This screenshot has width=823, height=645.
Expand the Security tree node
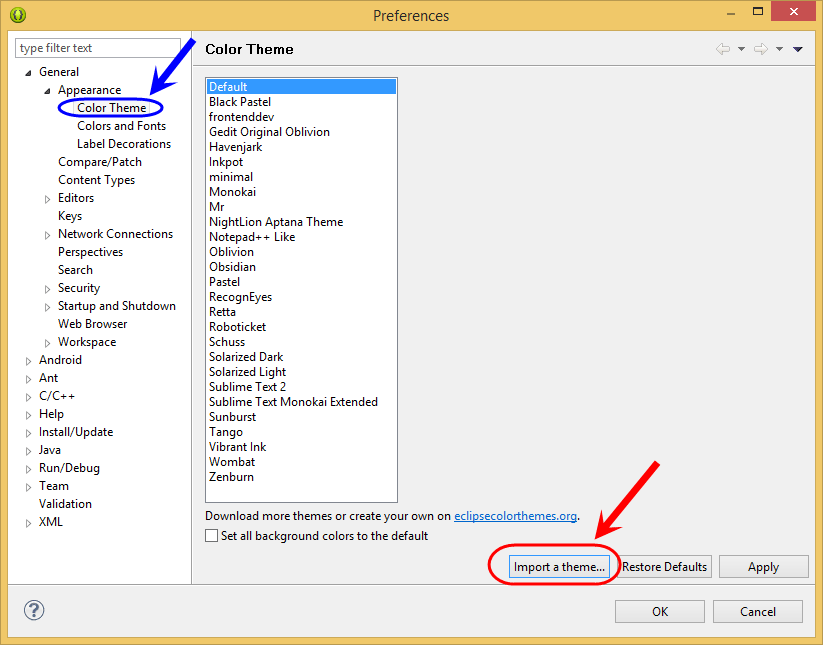[x=47, y=289]
